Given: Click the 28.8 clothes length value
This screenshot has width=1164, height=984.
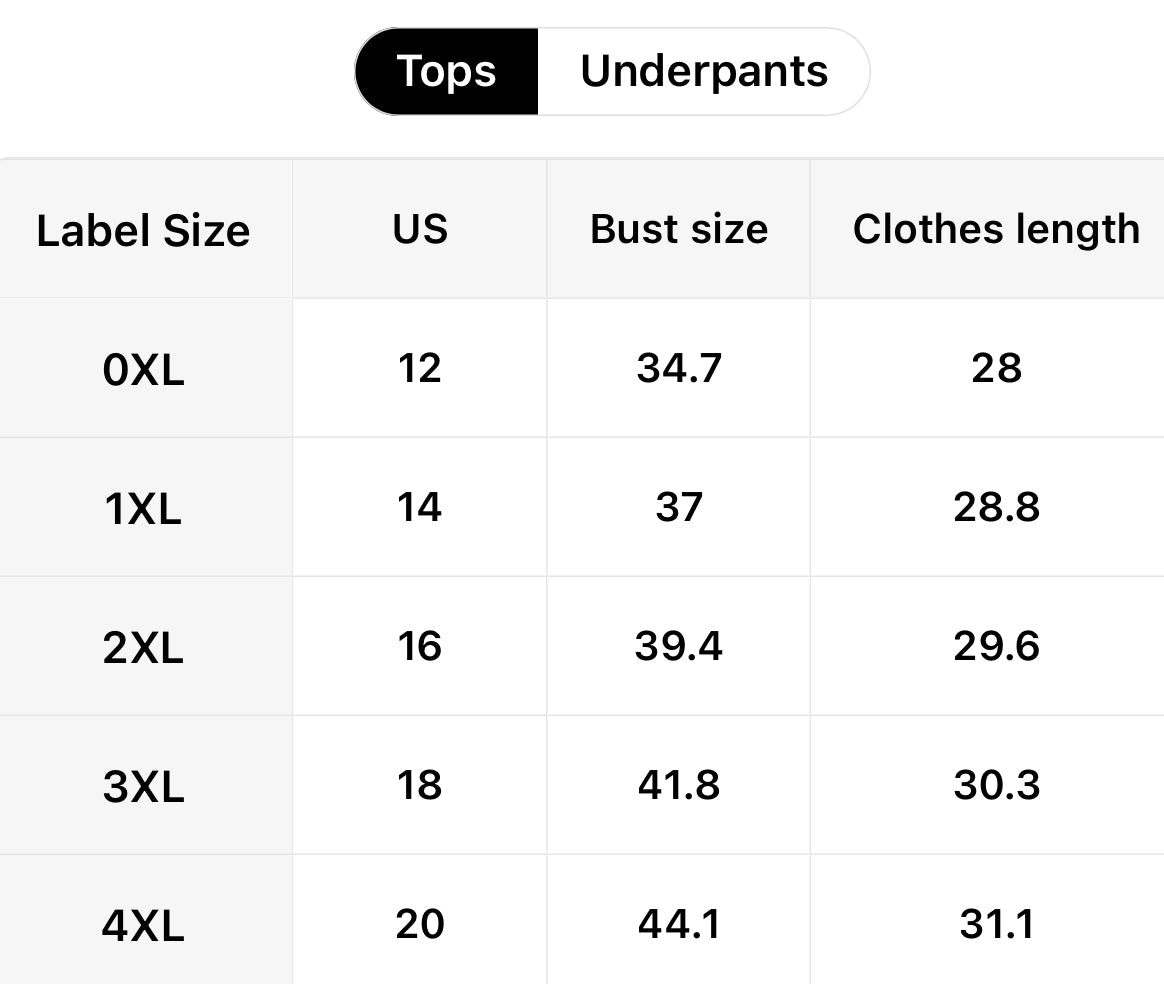Looking at the screenshot, I should 996,508.
